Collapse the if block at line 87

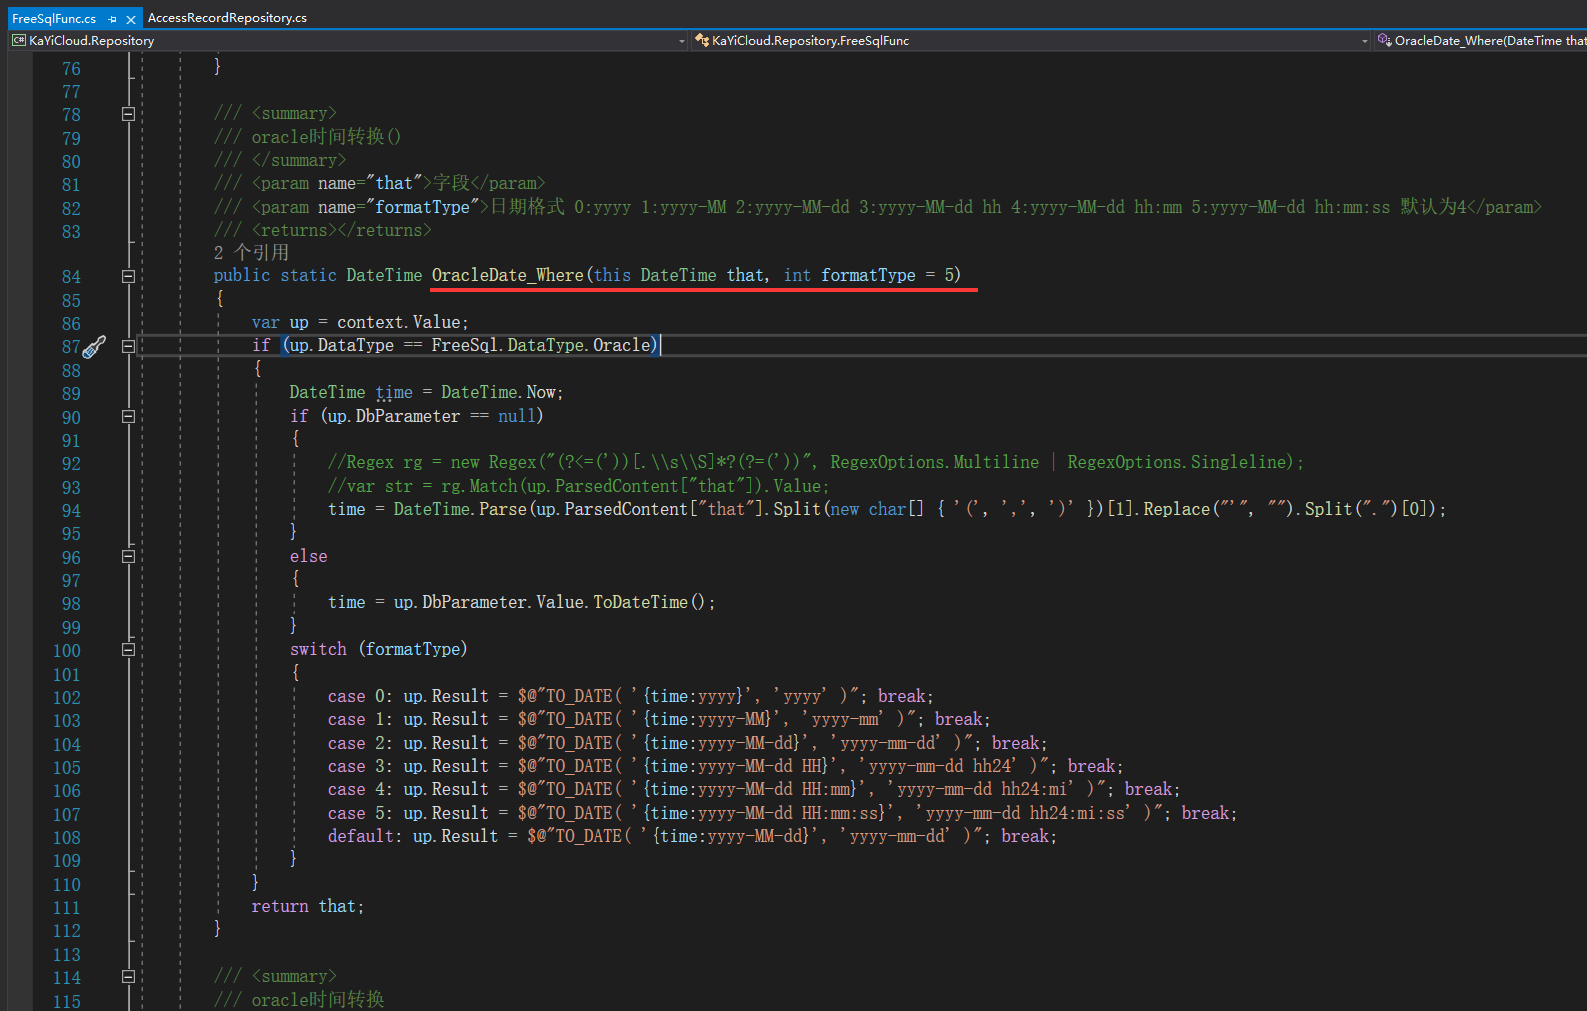(128, 346)
